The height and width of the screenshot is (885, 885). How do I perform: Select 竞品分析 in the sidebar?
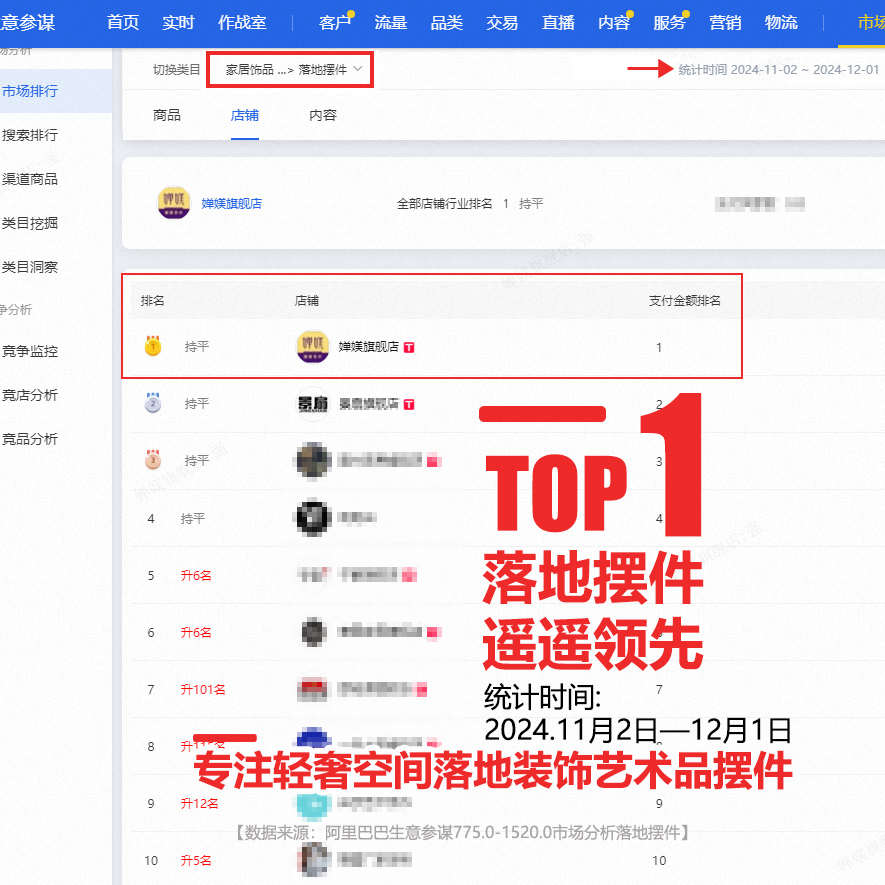click(30, 439)
